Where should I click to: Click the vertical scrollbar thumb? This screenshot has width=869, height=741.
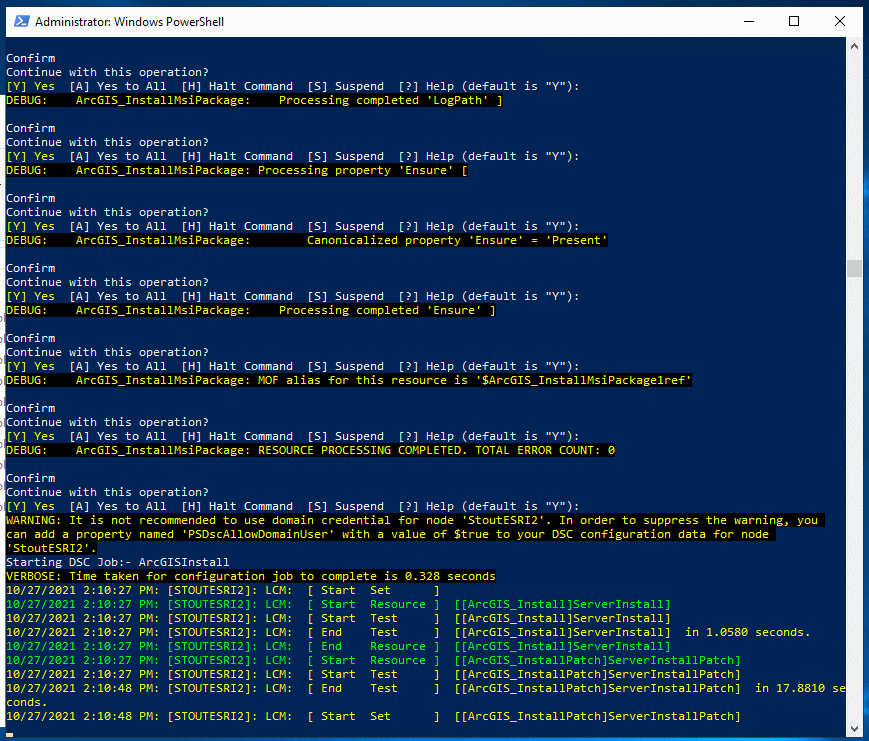click(x=853, y=268)
